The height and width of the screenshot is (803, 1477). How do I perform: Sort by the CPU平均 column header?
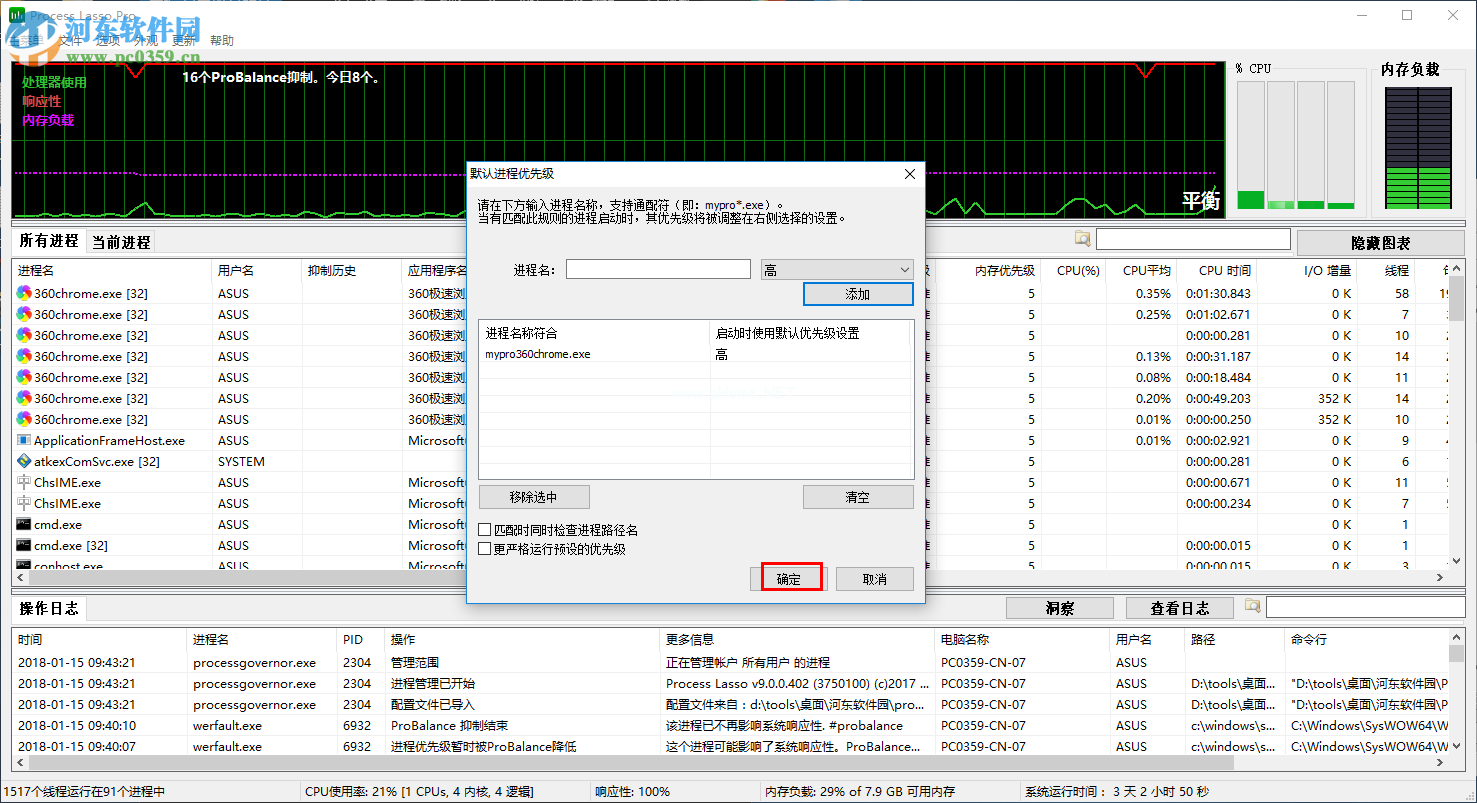coord(1140,270)
